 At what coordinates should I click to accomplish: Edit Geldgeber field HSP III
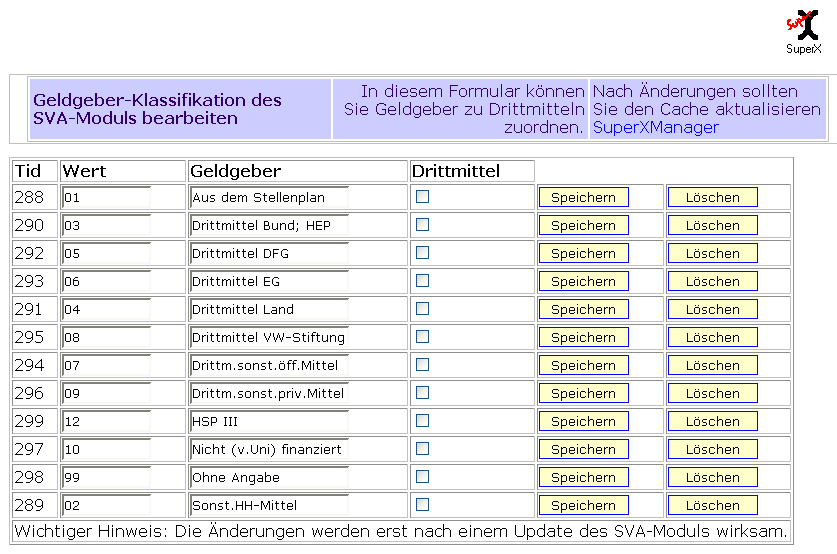click(x=269, y=422)
